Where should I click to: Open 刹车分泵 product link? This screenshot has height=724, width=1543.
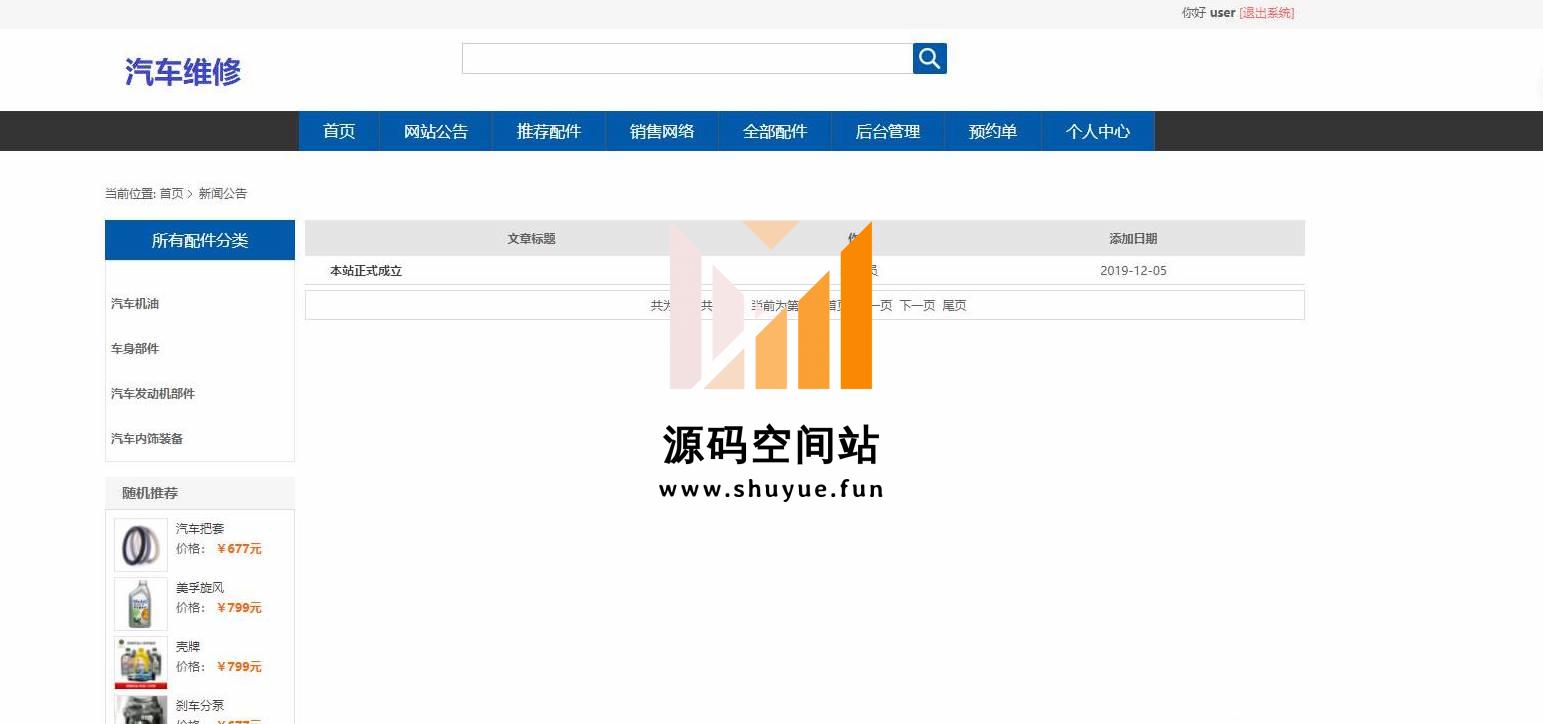coord(200,706)
